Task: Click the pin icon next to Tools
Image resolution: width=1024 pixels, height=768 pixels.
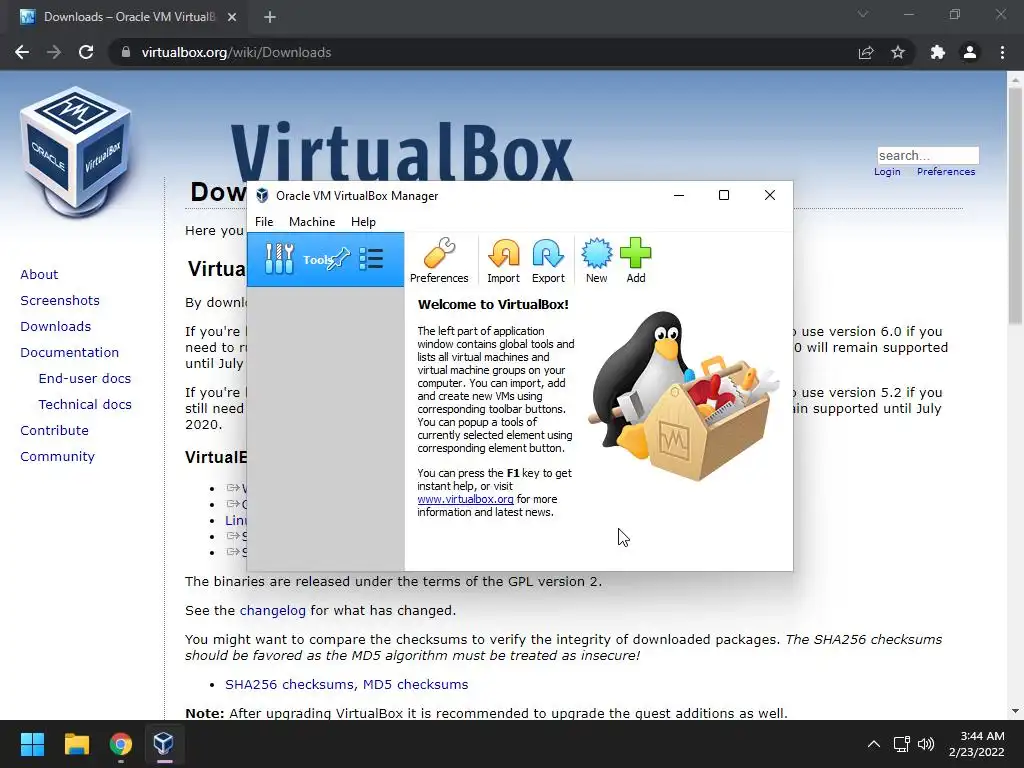Action: (340, 259)
